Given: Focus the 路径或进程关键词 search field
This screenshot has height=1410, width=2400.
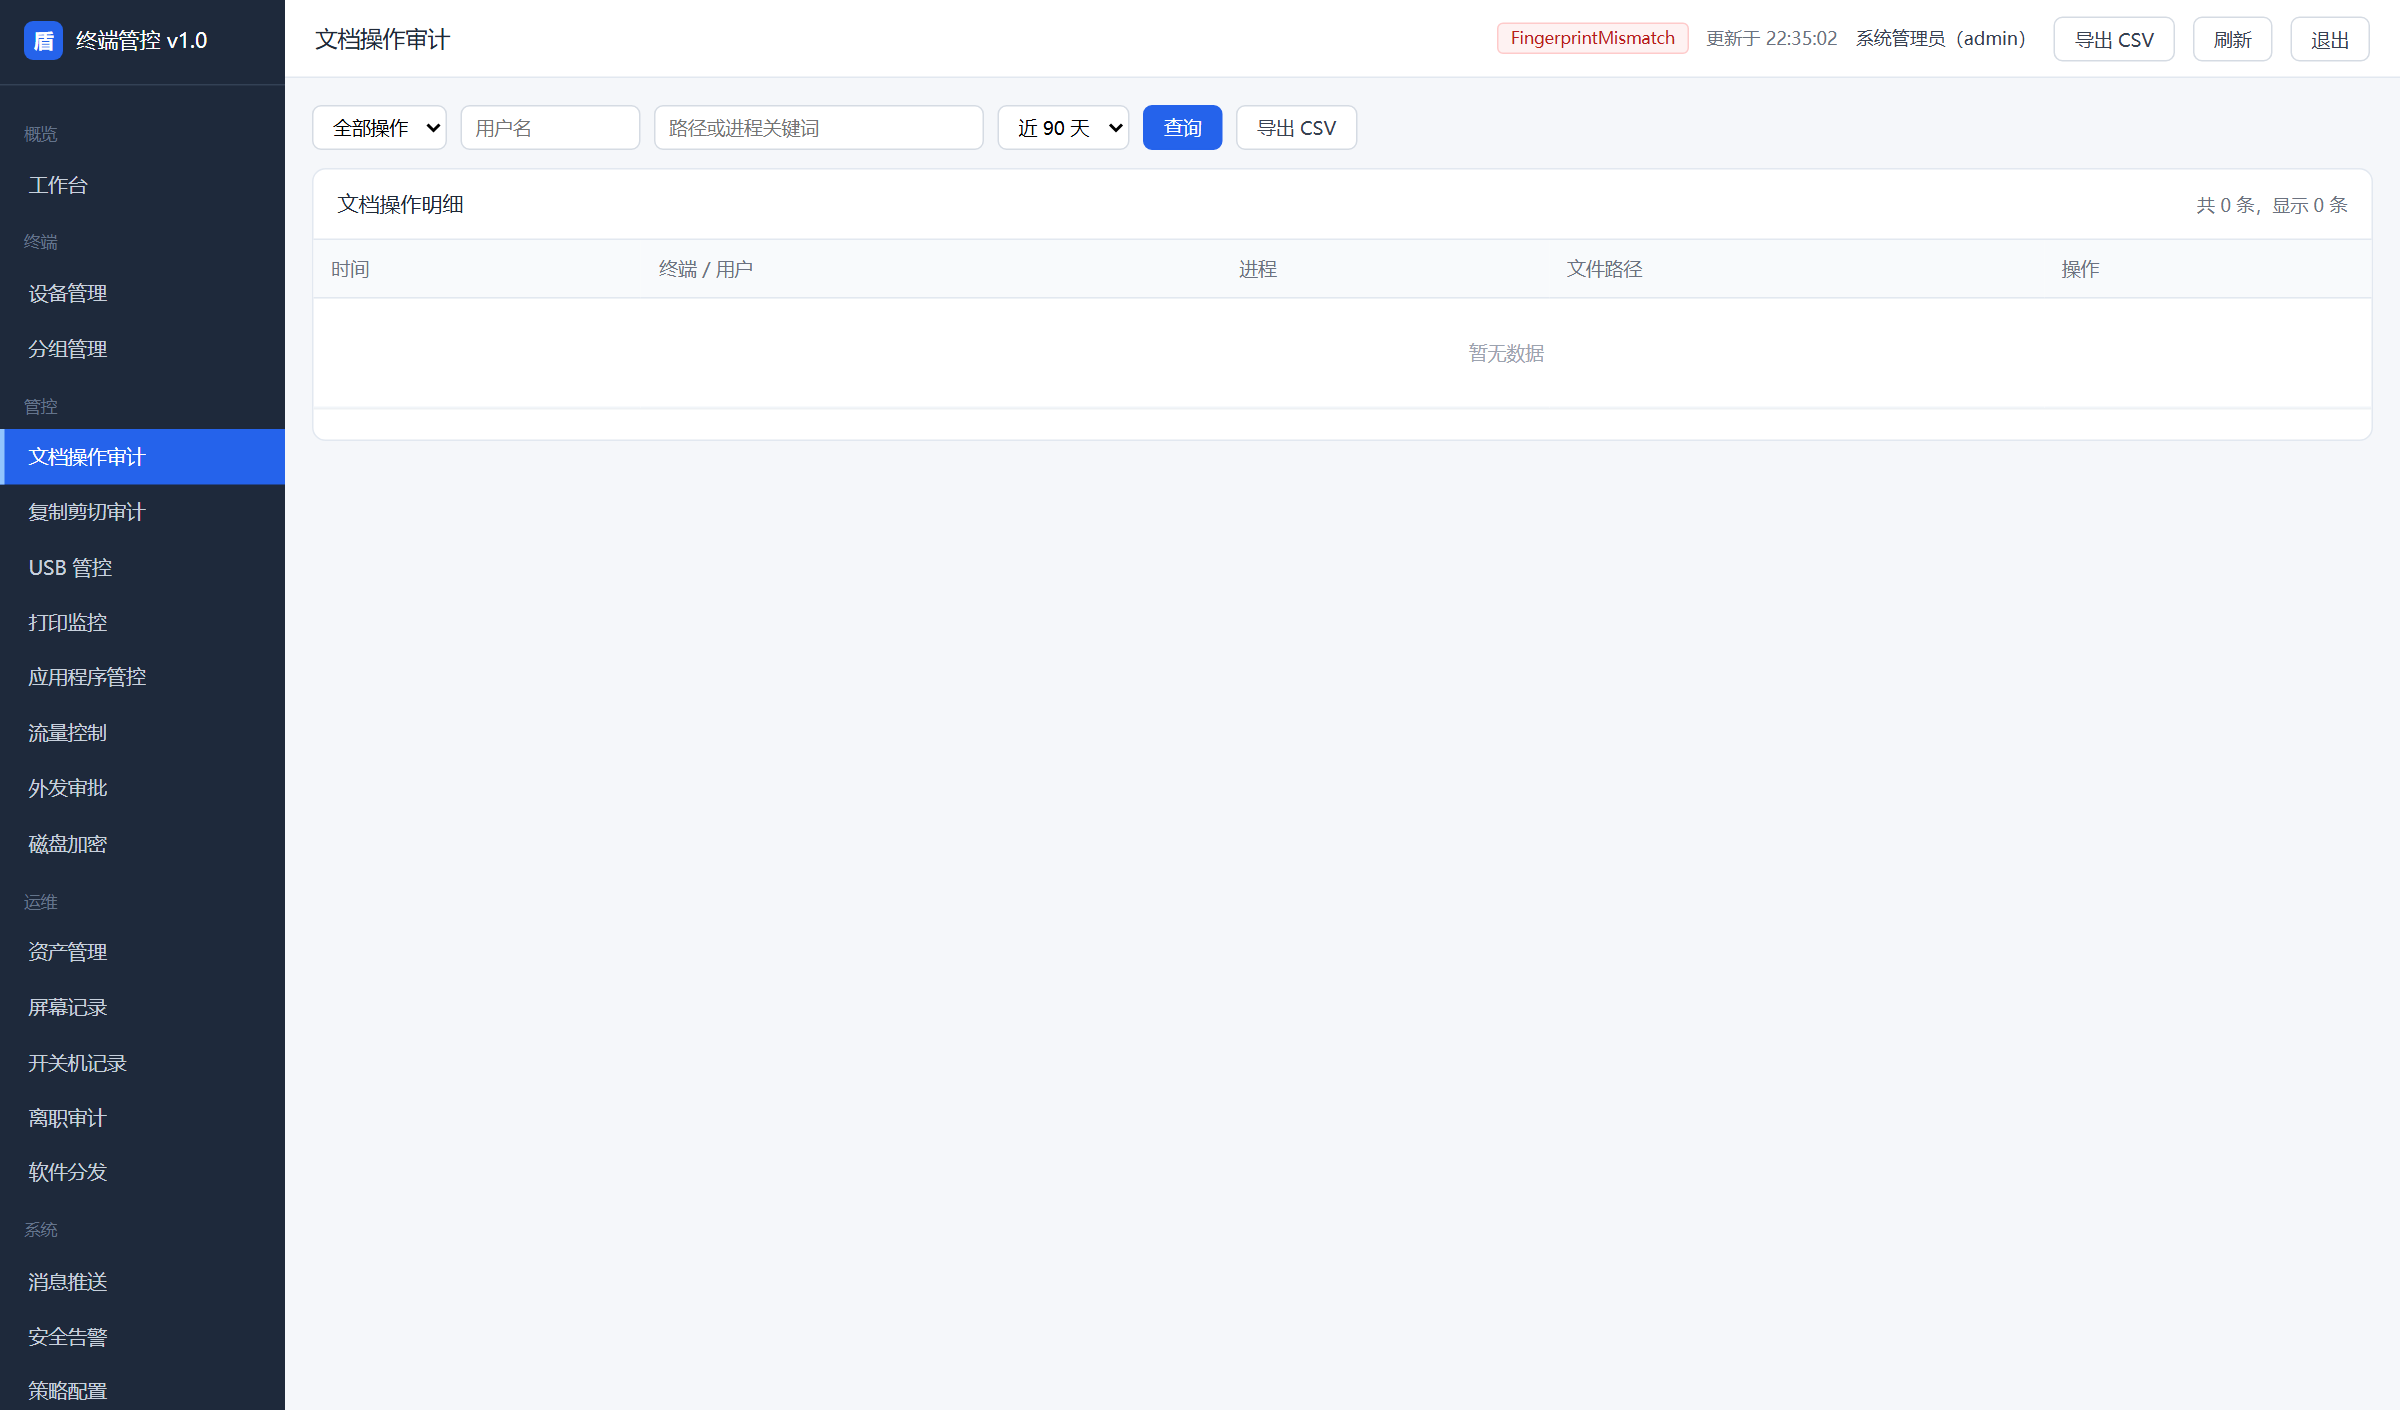Looking at the screenshot, I should 819,128.
